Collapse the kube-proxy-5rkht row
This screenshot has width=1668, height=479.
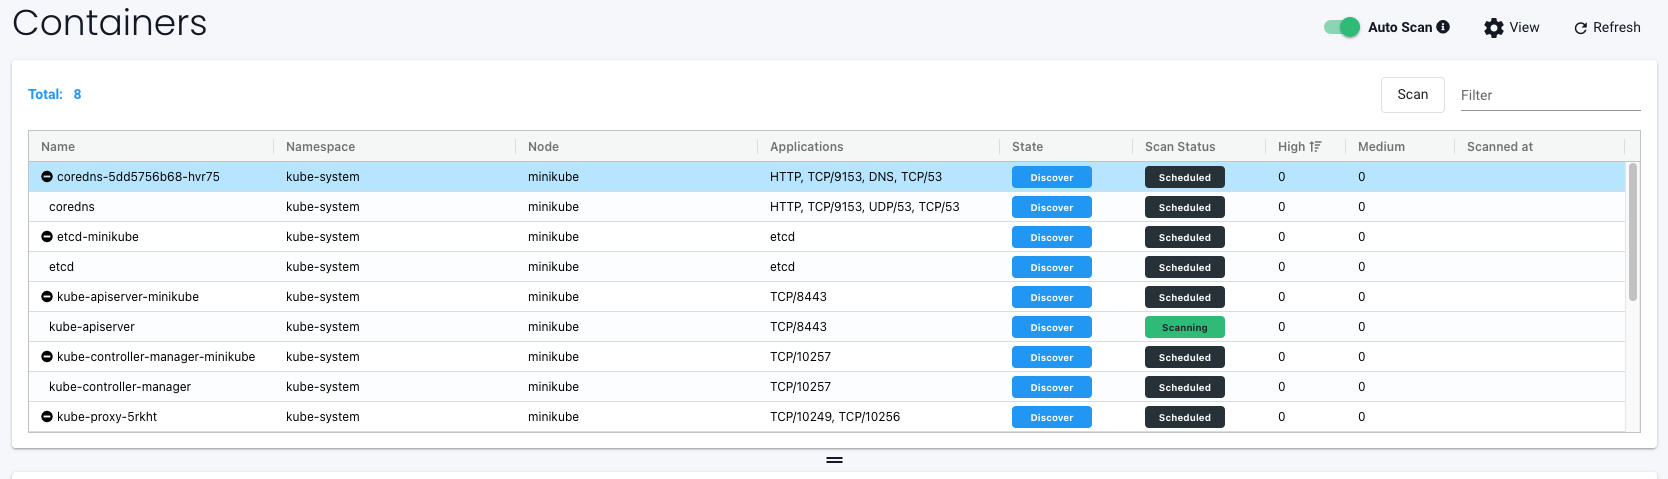[47, 417]
